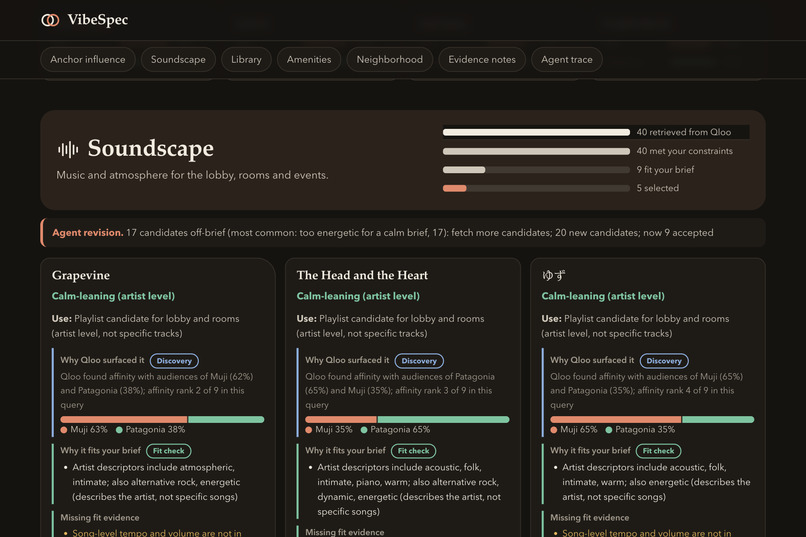Click the 9 fit your brief bar

536,170
